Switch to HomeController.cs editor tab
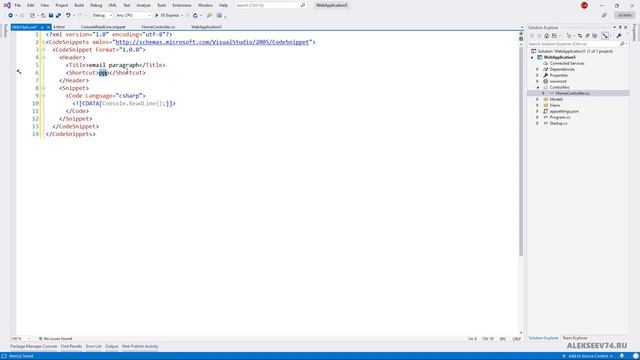640x360 pixels. [158, 27]
